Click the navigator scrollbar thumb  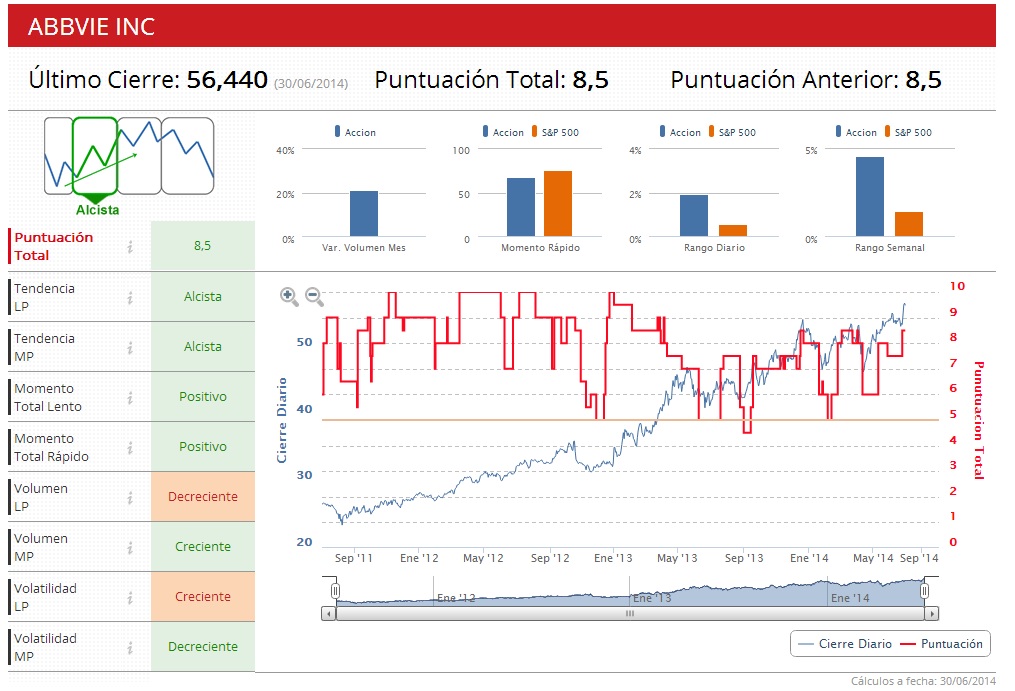pyautogui.click(x=630, y=613)
